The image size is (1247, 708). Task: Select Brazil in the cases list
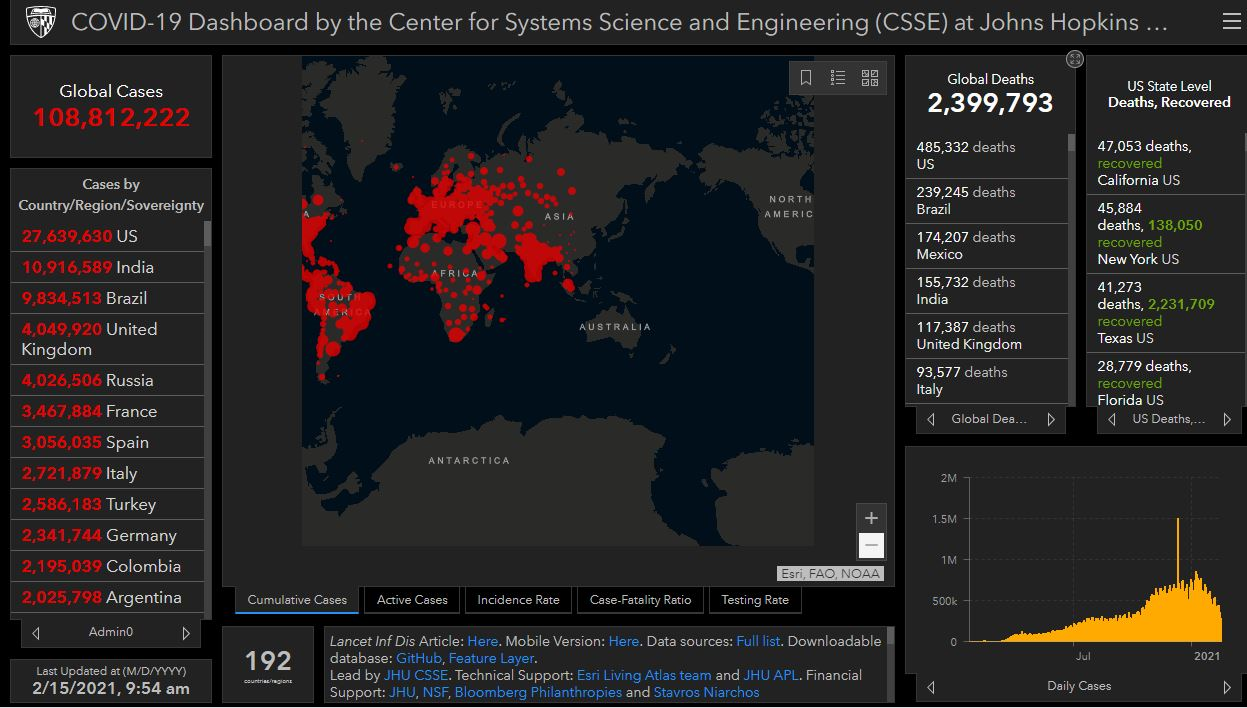(x=107, y=298)
